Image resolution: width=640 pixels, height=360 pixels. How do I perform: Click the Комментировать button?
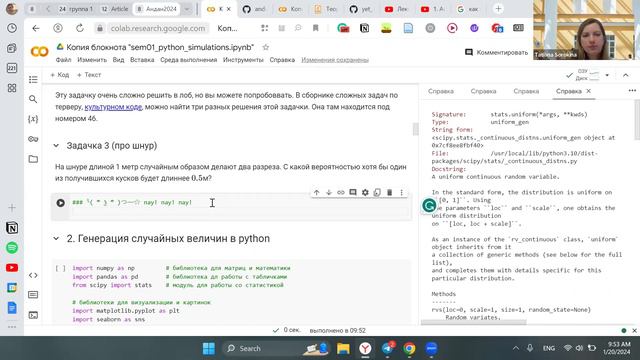pyautogui.click(x=496, y=52)
